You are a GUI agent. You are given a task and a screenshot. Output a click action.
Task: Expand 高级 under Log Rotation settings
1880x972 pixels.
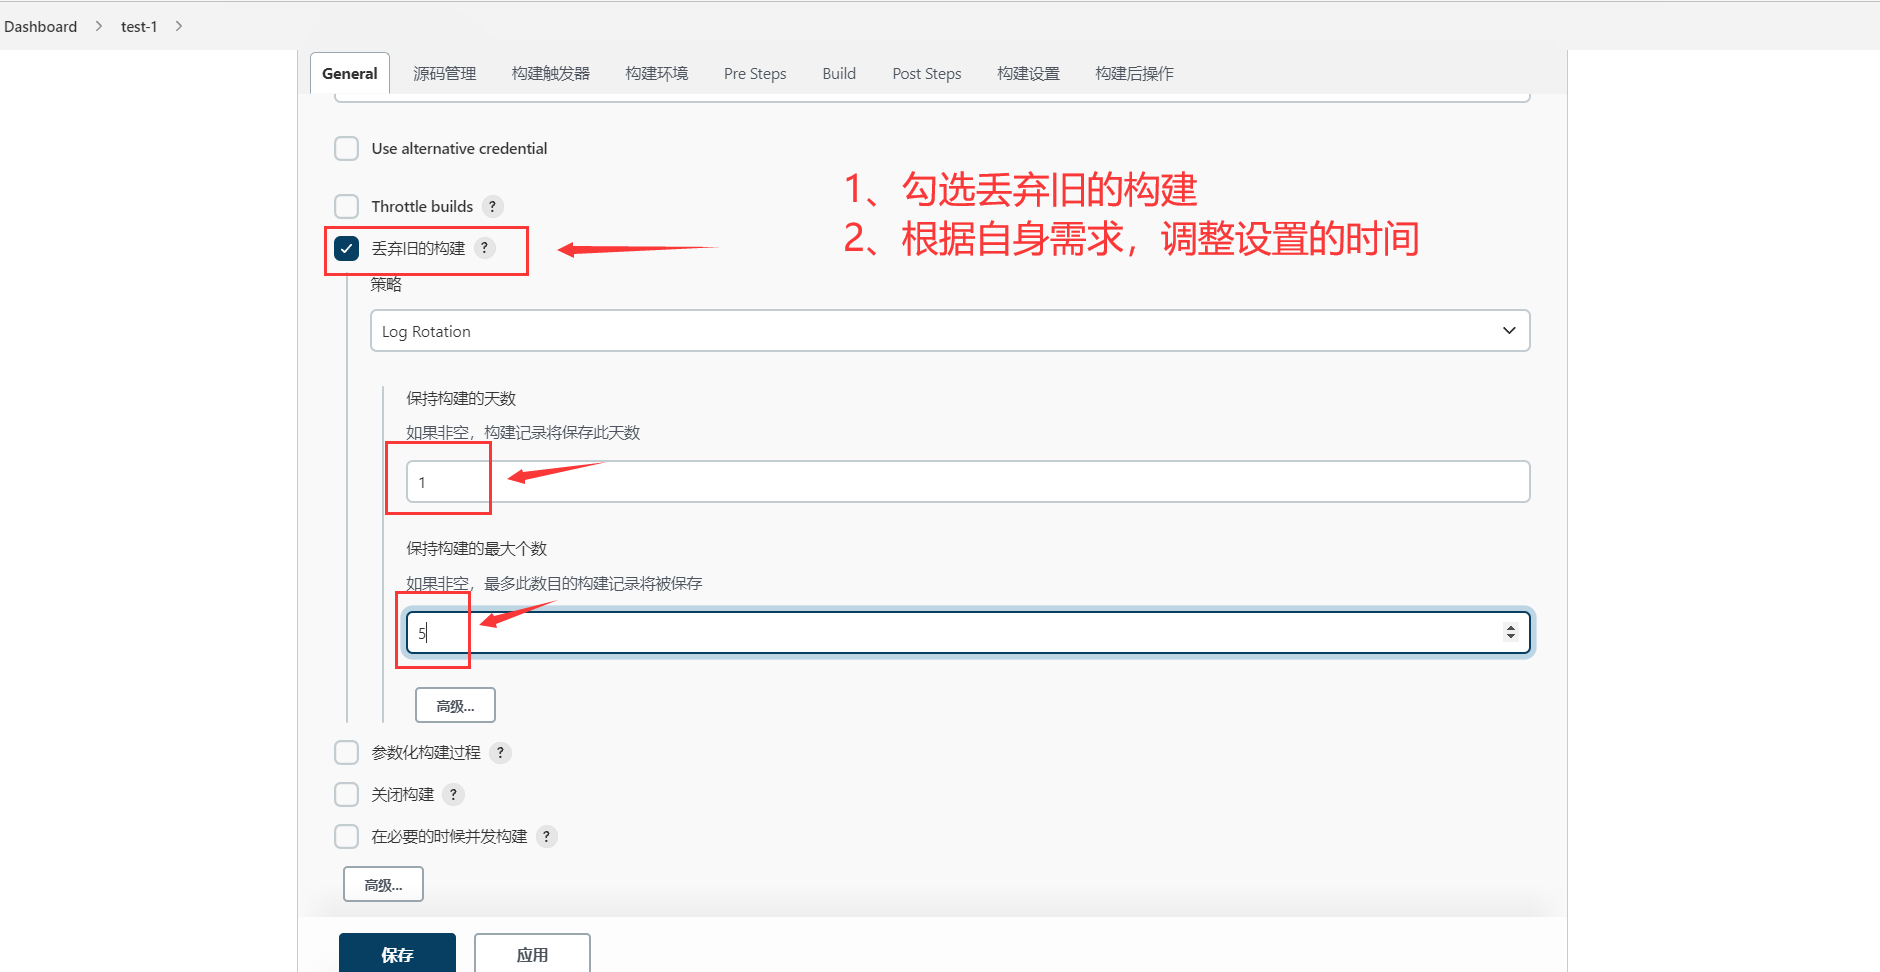pos(455,705)
